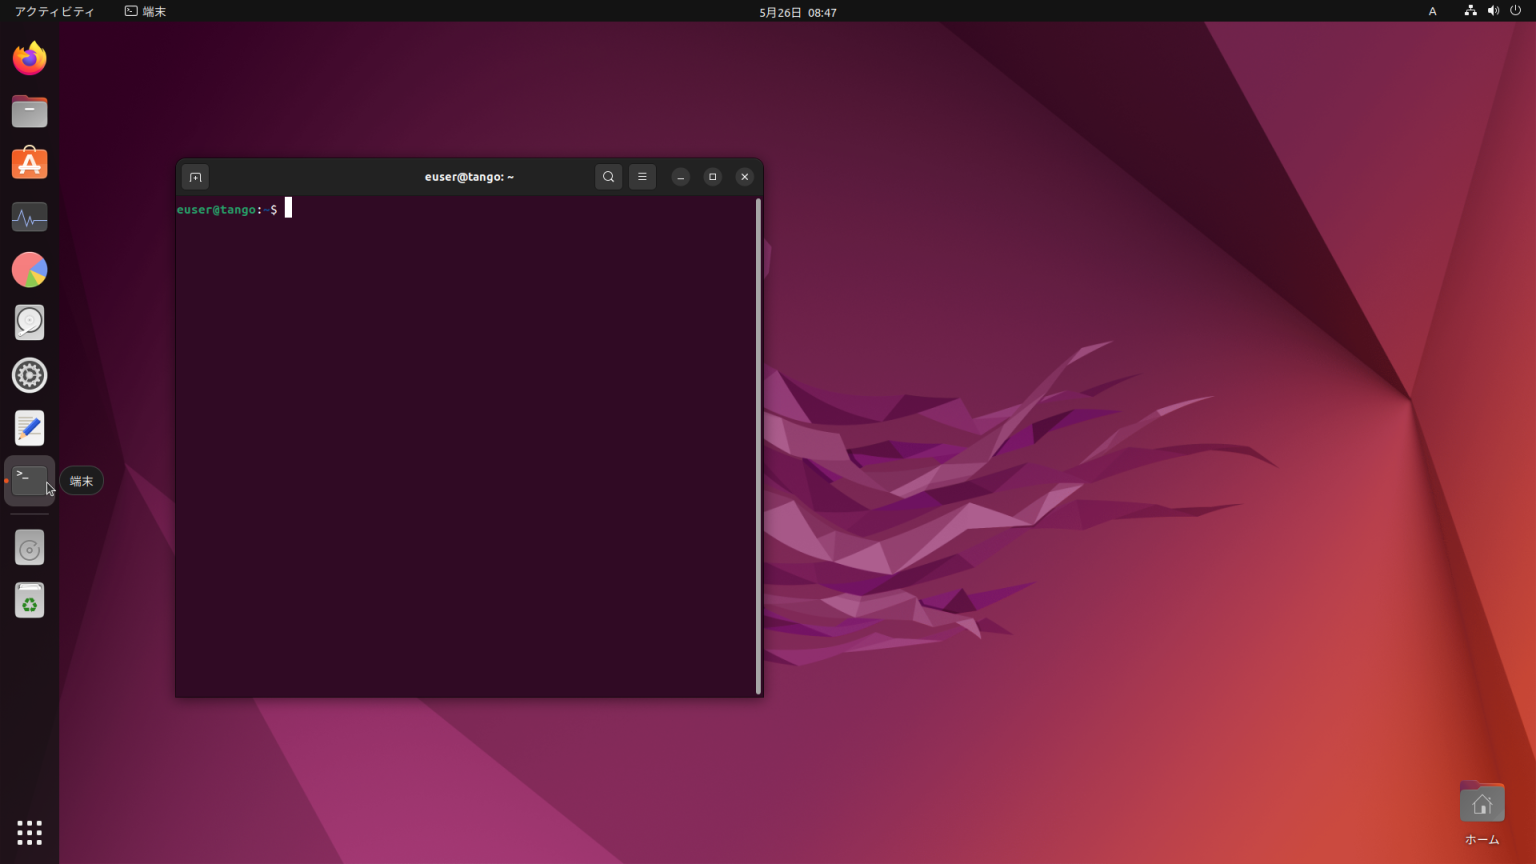1536x864 pixels.
Task: Click the 端末 app name in the top bar
Action: coord(154,11)
